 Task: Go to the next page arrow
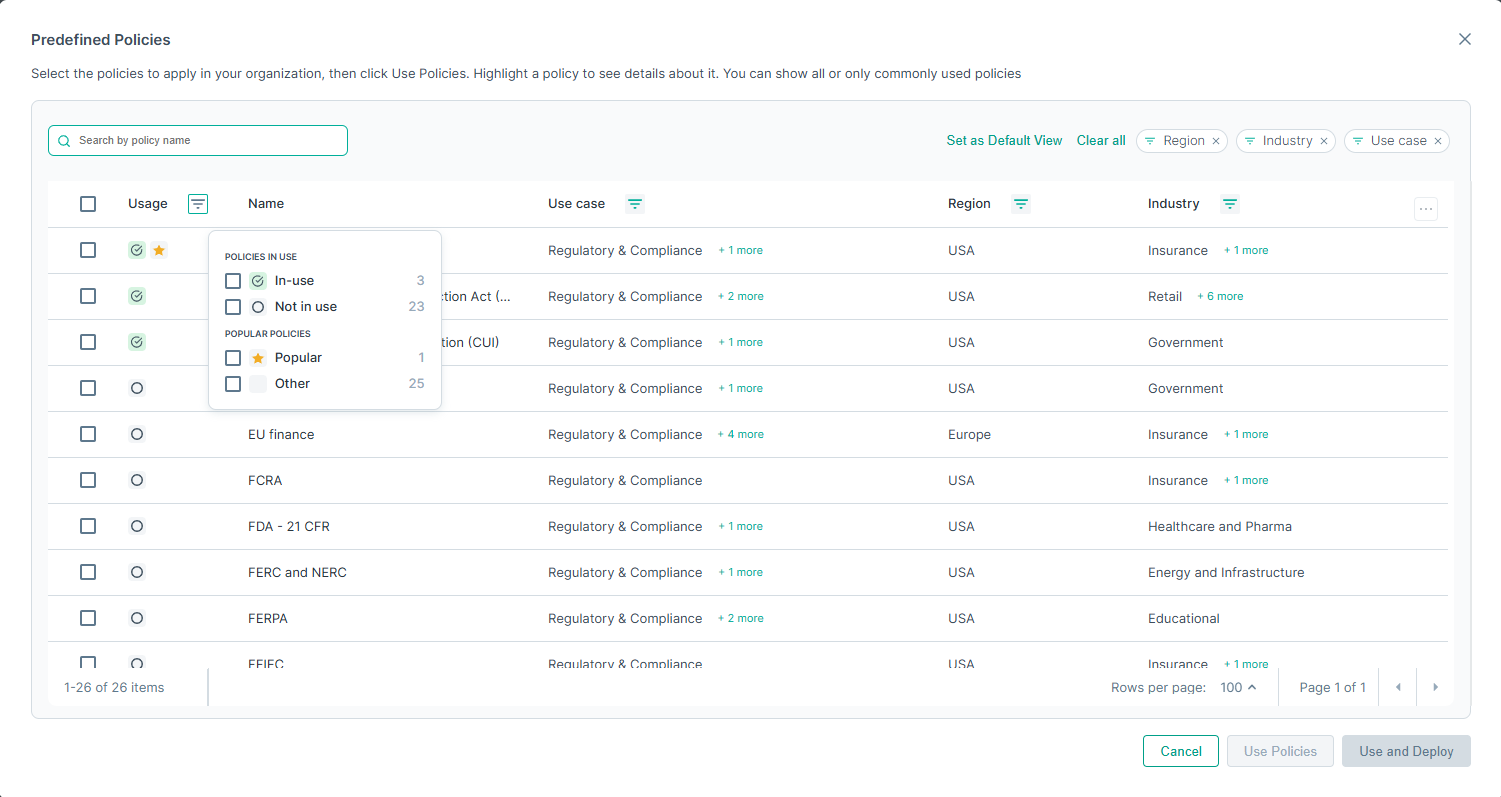[x=1435, y=687]
